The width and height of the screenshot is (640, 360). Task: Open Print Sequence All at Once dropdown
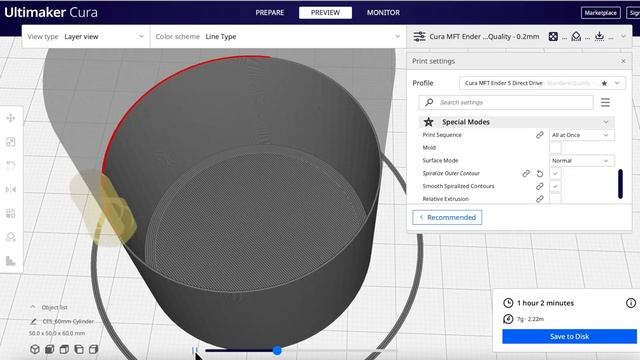coord(582,135)
